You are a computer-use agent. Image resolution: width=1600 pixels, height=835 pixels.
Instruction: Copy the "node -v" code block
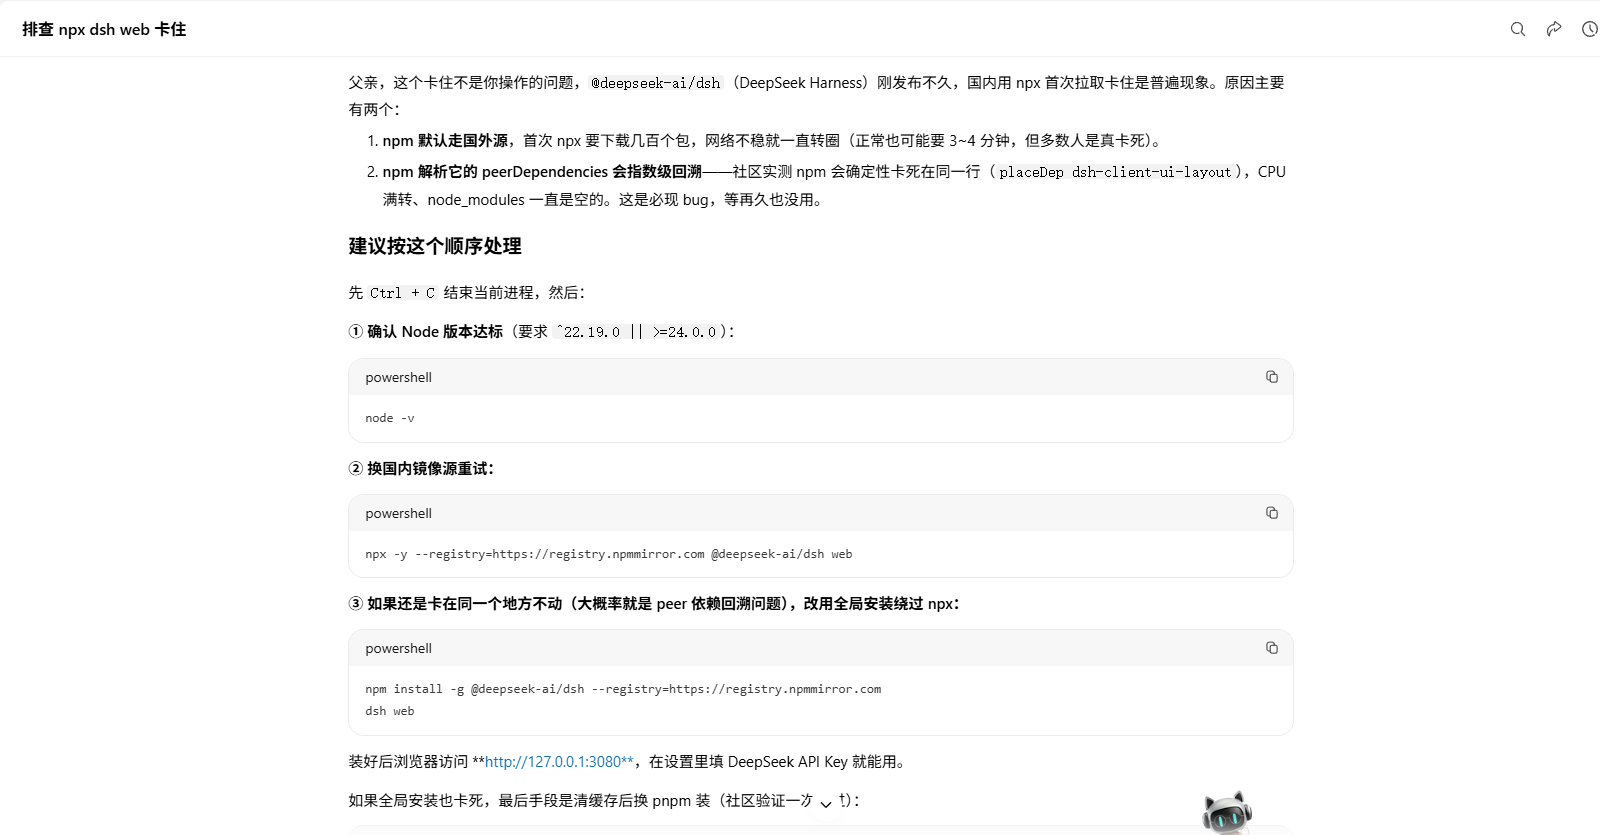(x=1272, y=377)
